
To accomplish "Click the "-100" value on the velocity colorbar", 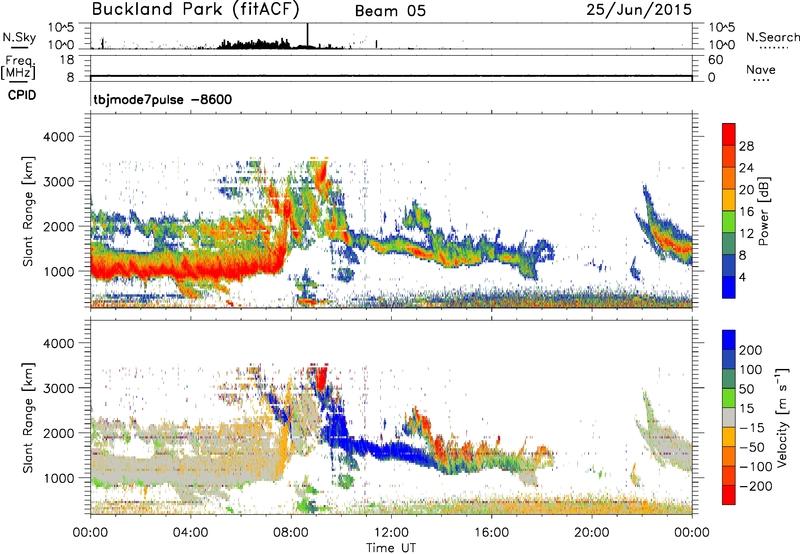I will pos(756,467).
